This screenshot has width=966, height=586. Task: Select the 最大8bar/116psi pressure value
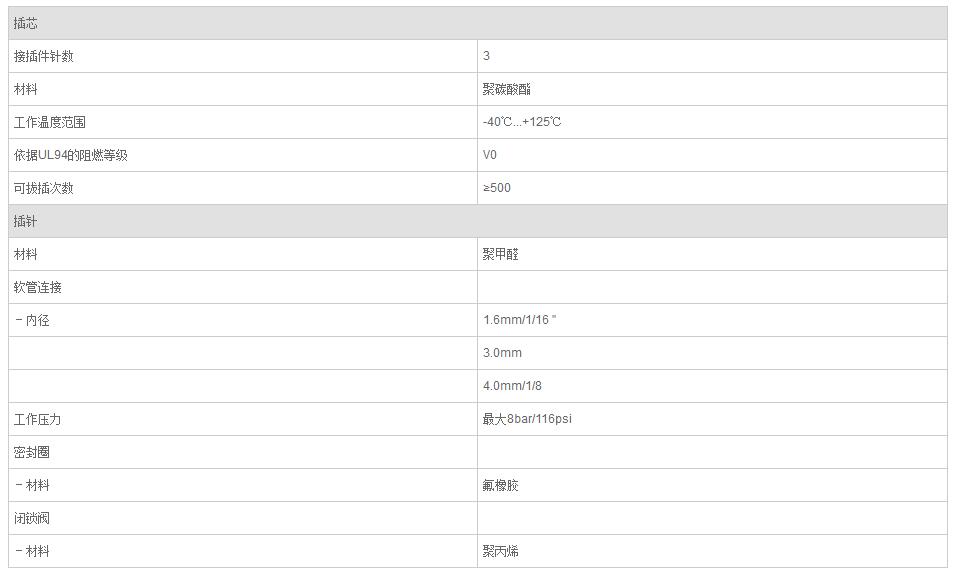click(x=527, y=419)
